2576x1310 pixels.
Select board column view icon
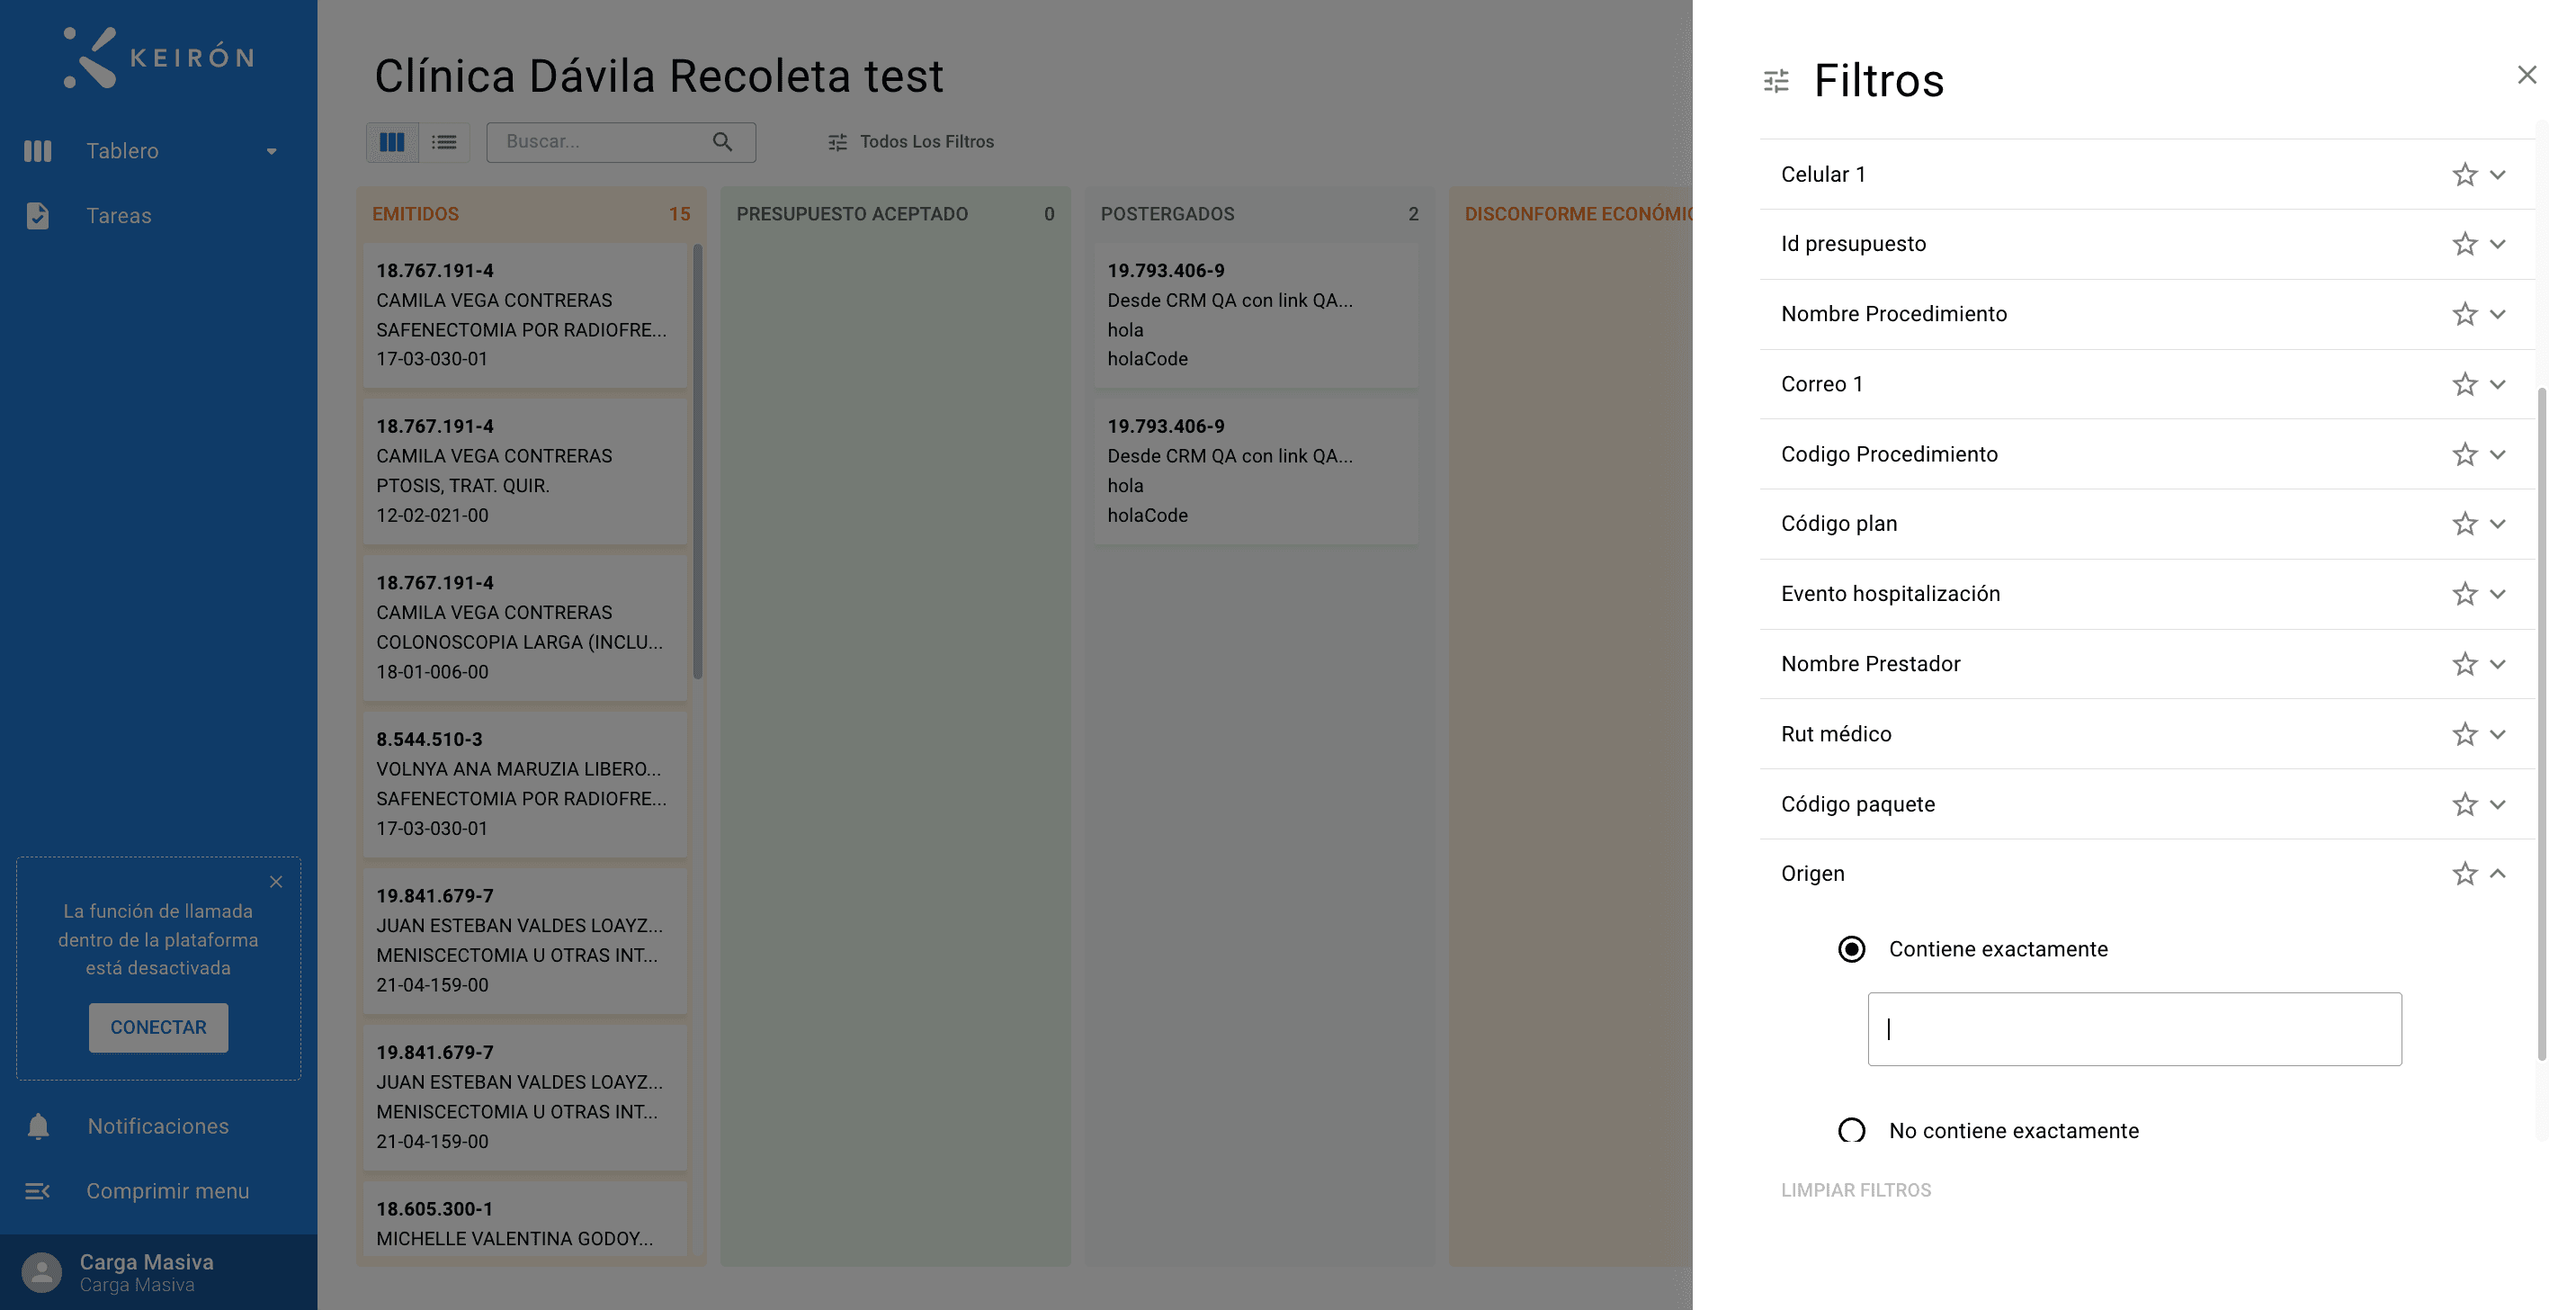point(392,142)
